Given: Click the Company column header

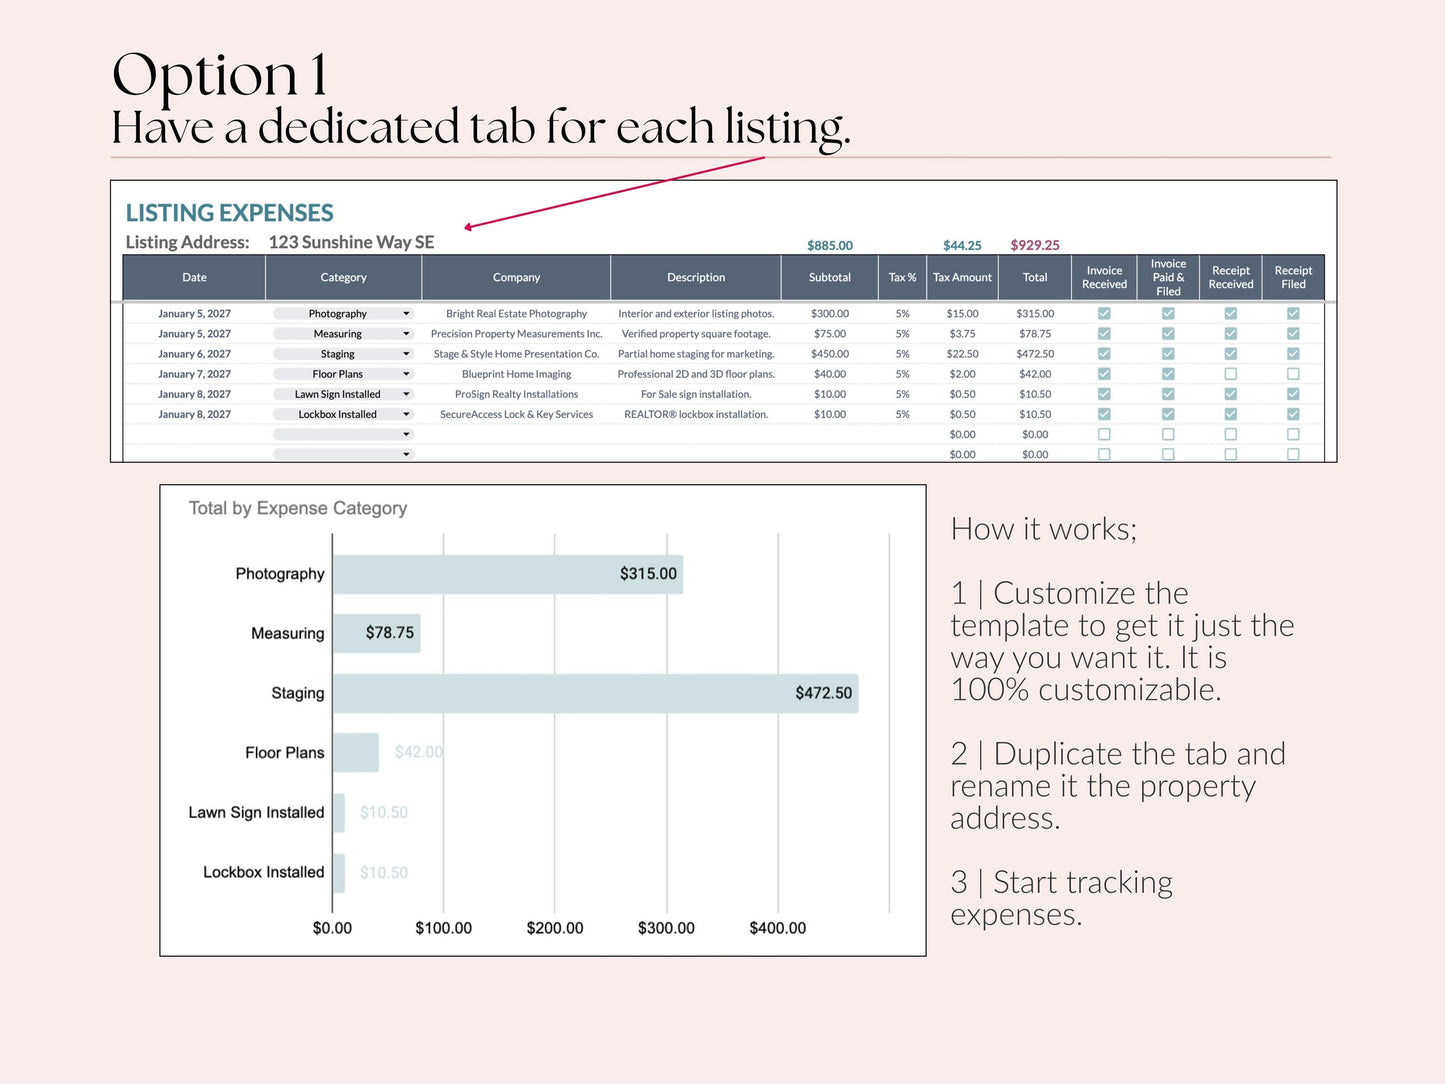Looking at the screenshot, I should [x=516, y=277].
